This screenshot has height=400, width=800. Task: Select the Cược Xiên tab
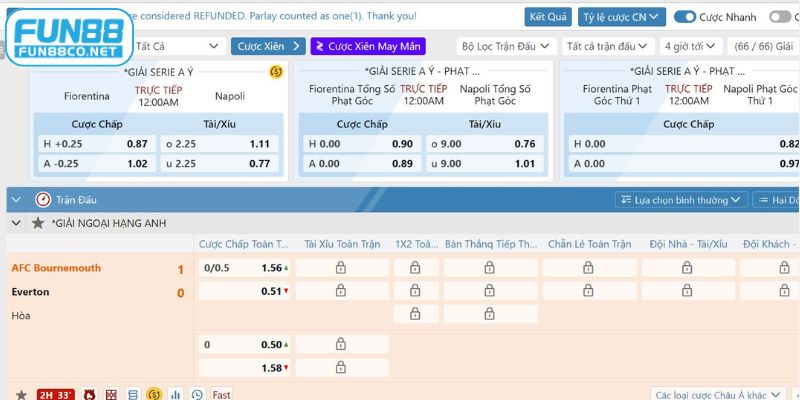268,46
